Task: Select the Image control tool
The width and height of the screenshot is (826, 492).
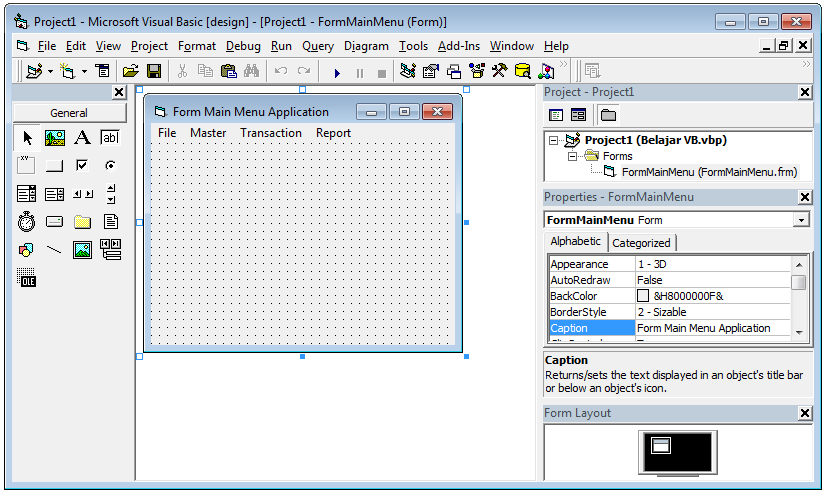Action: point(82,250)
